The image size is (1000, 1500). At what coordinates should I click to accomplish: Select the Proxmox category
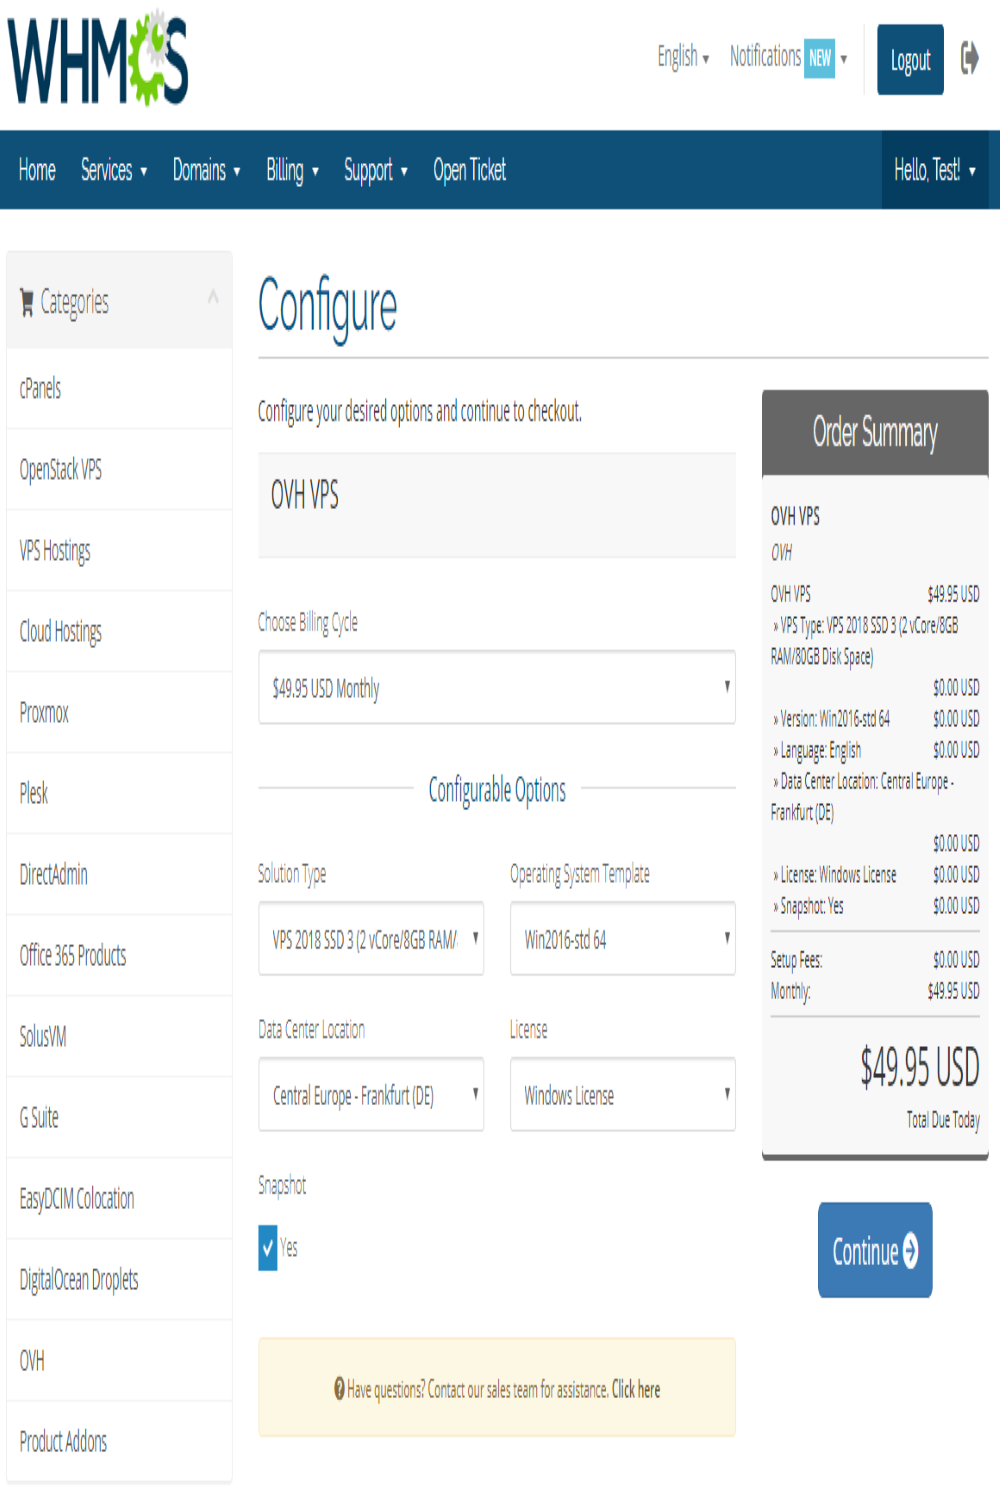[119, 713]
